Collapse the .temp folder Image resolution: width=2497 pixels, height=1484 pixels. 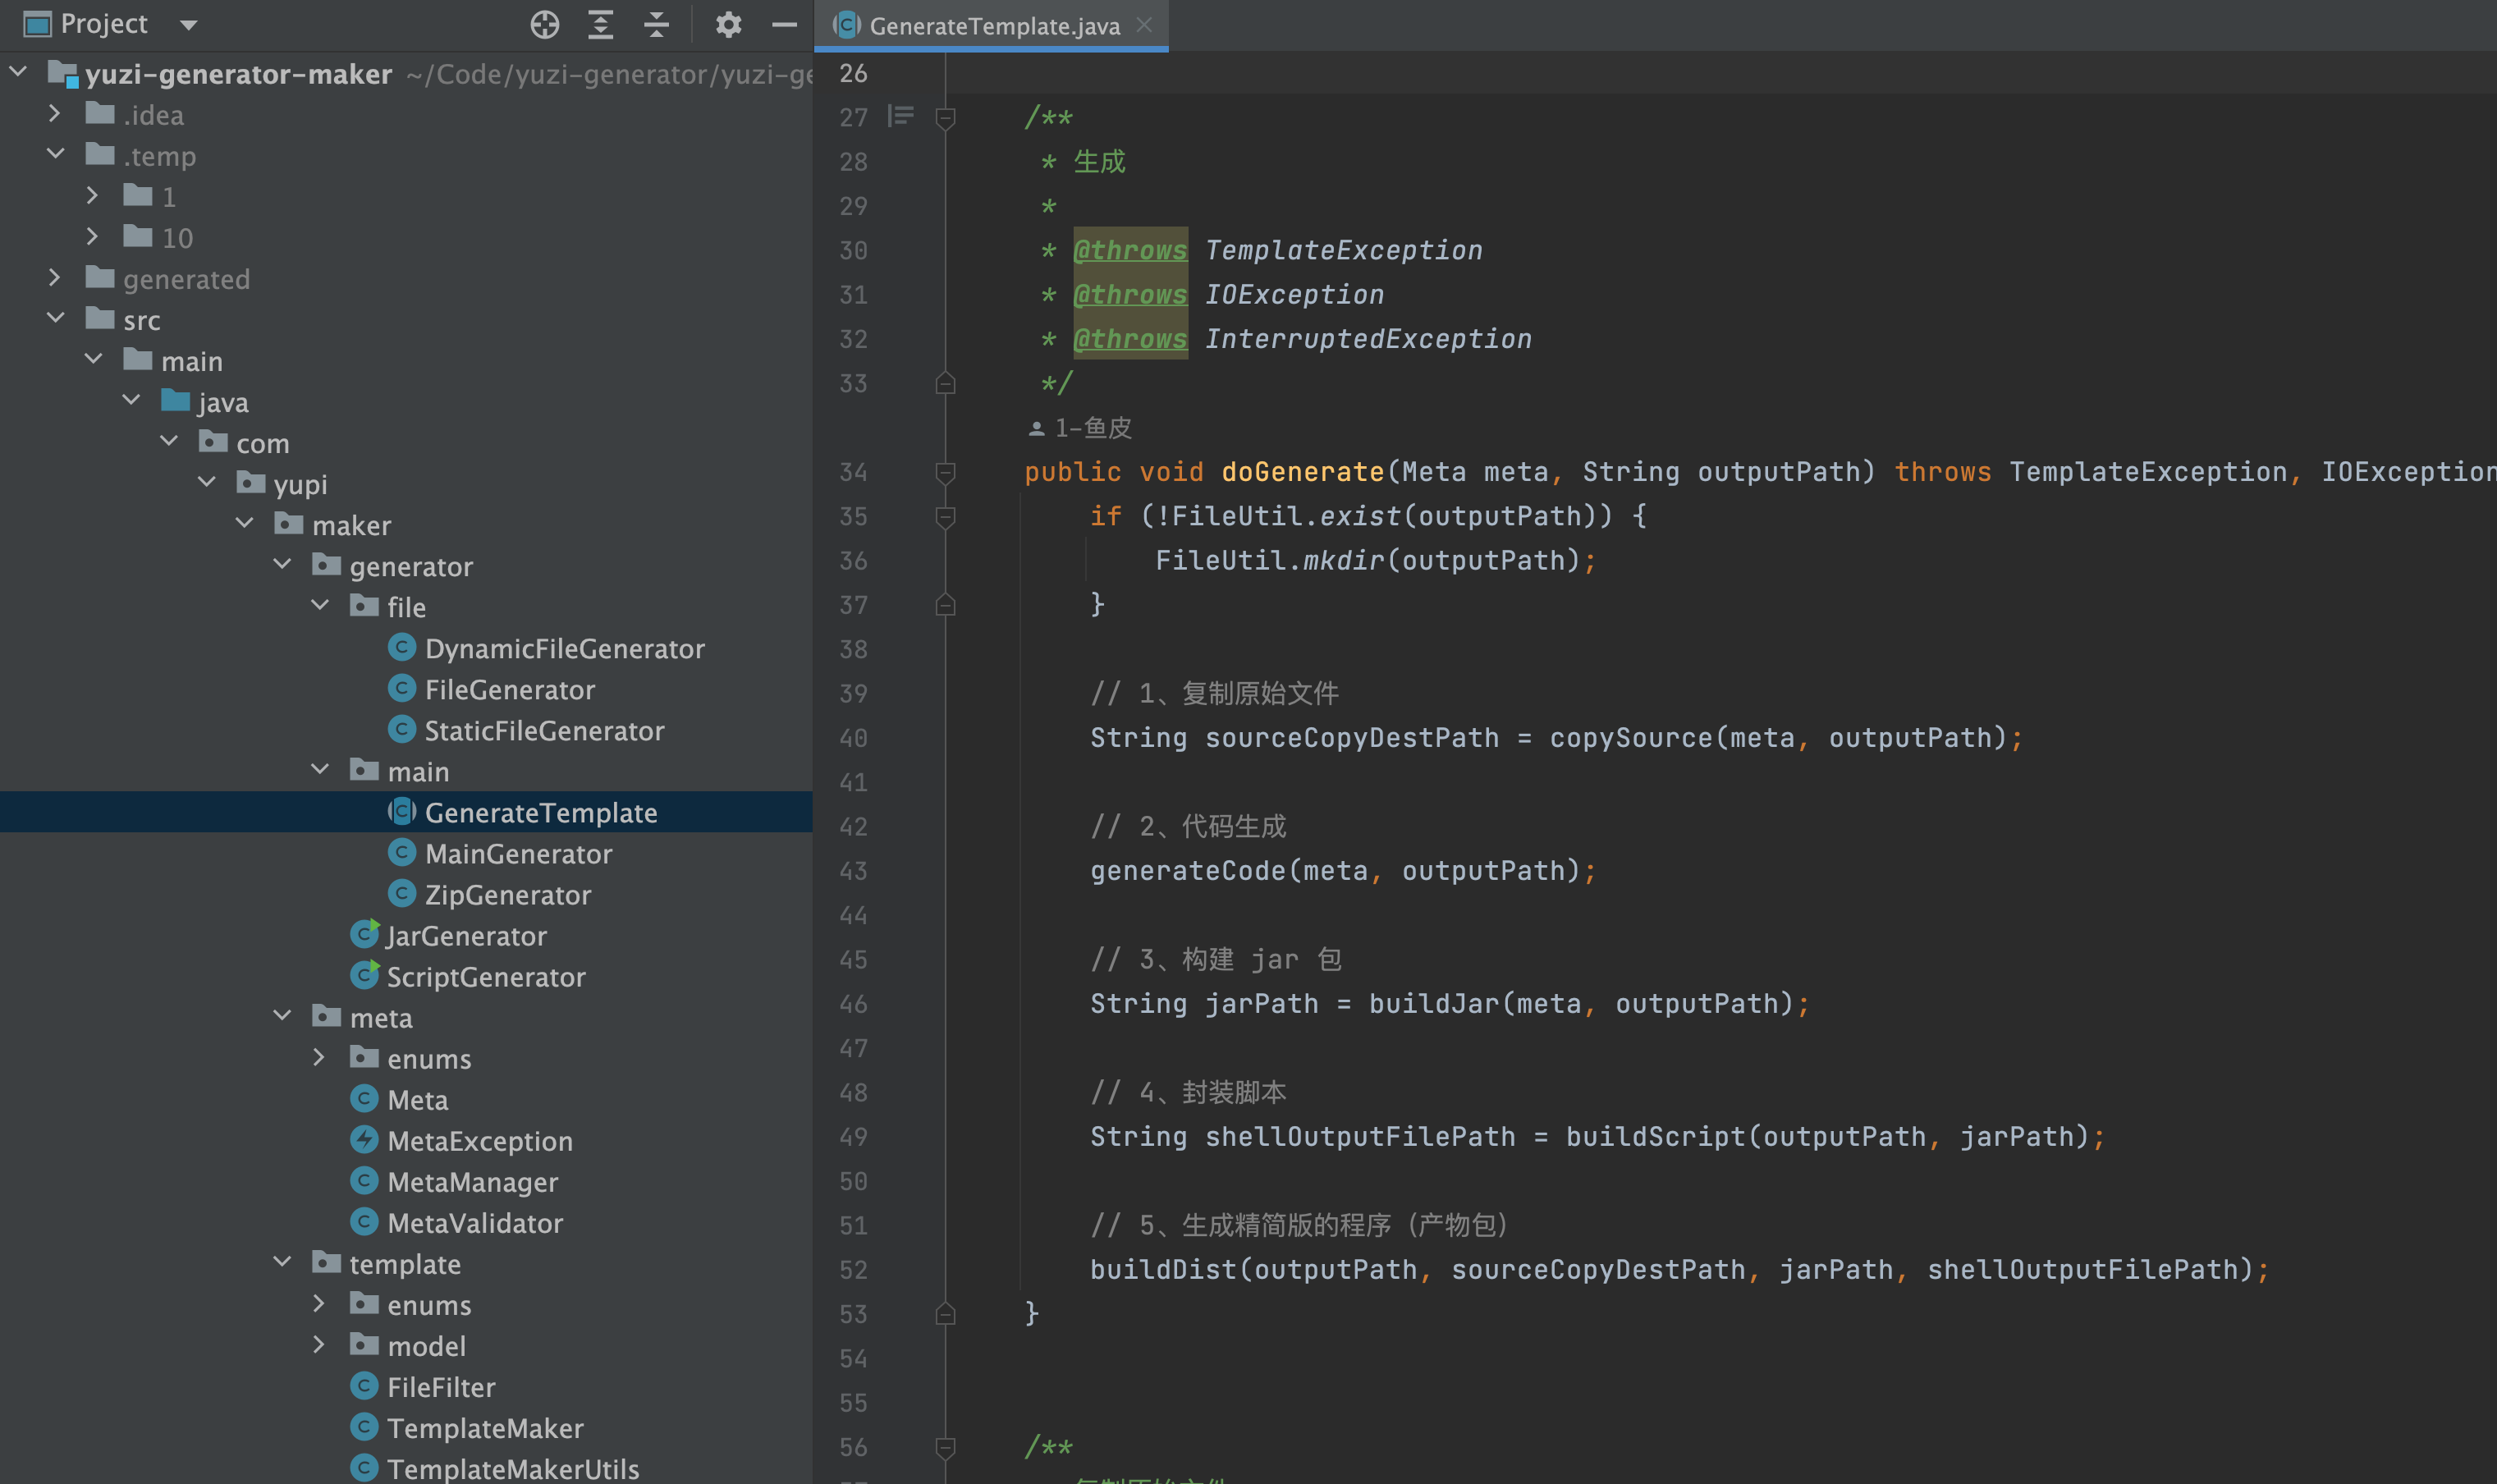point(55,155)
